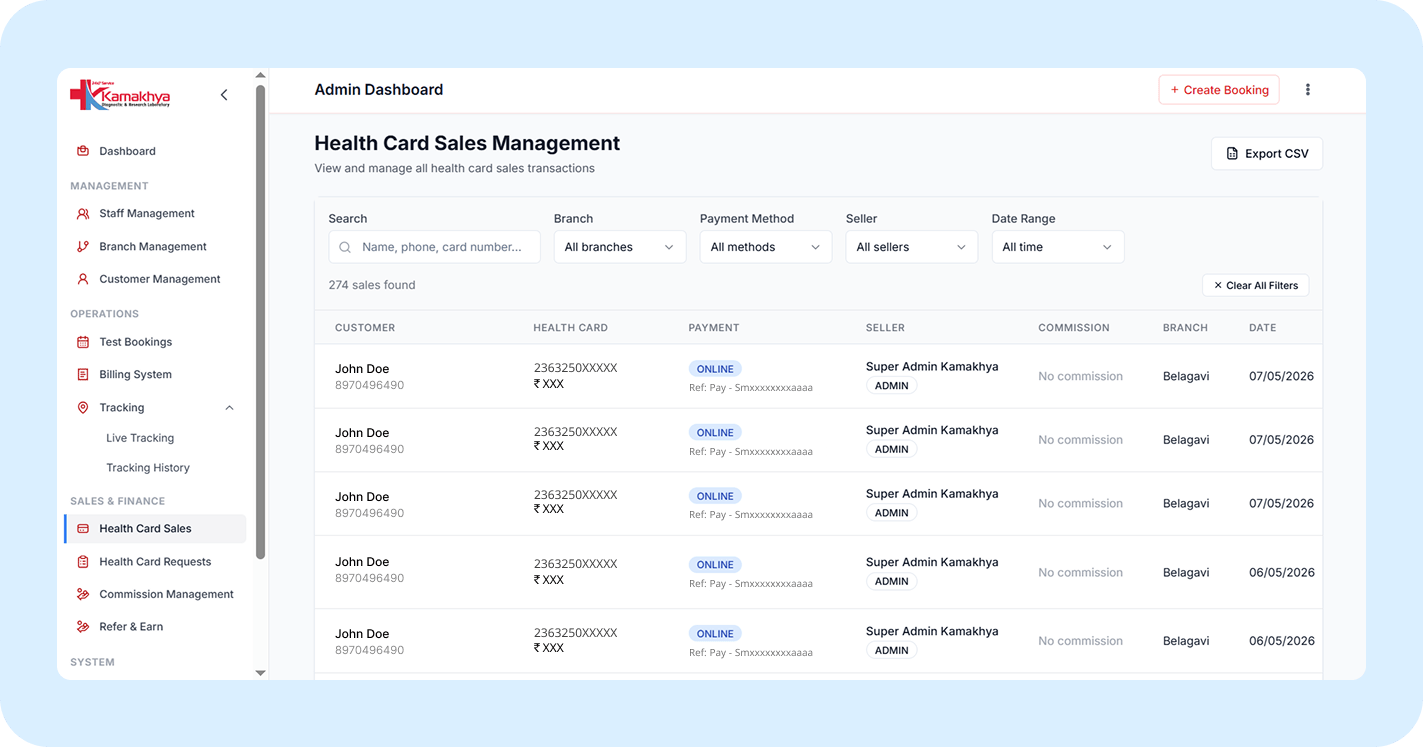This screenshot has height=747, width=1423.
Task: Go to Health Card Requests
Action: click(x=155, y=562)
